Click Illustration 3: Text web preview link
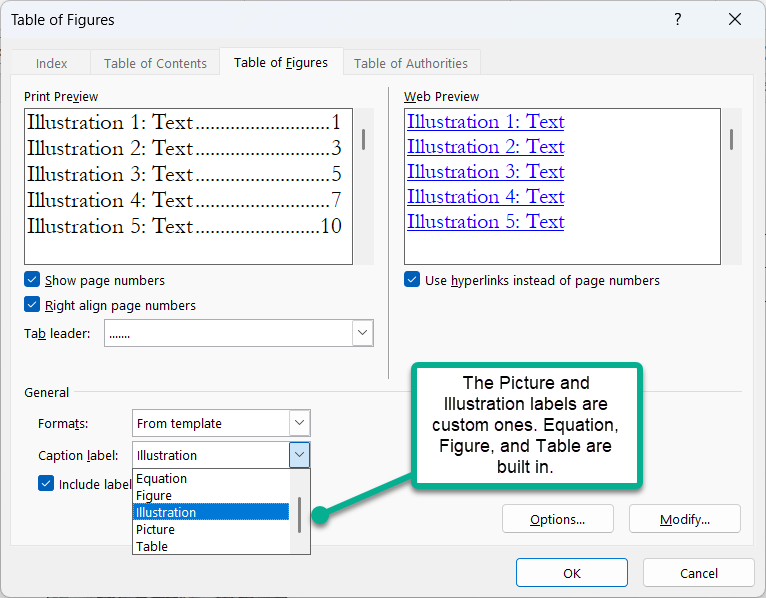Viewport: 766px width, 598px height. [486, 172]
